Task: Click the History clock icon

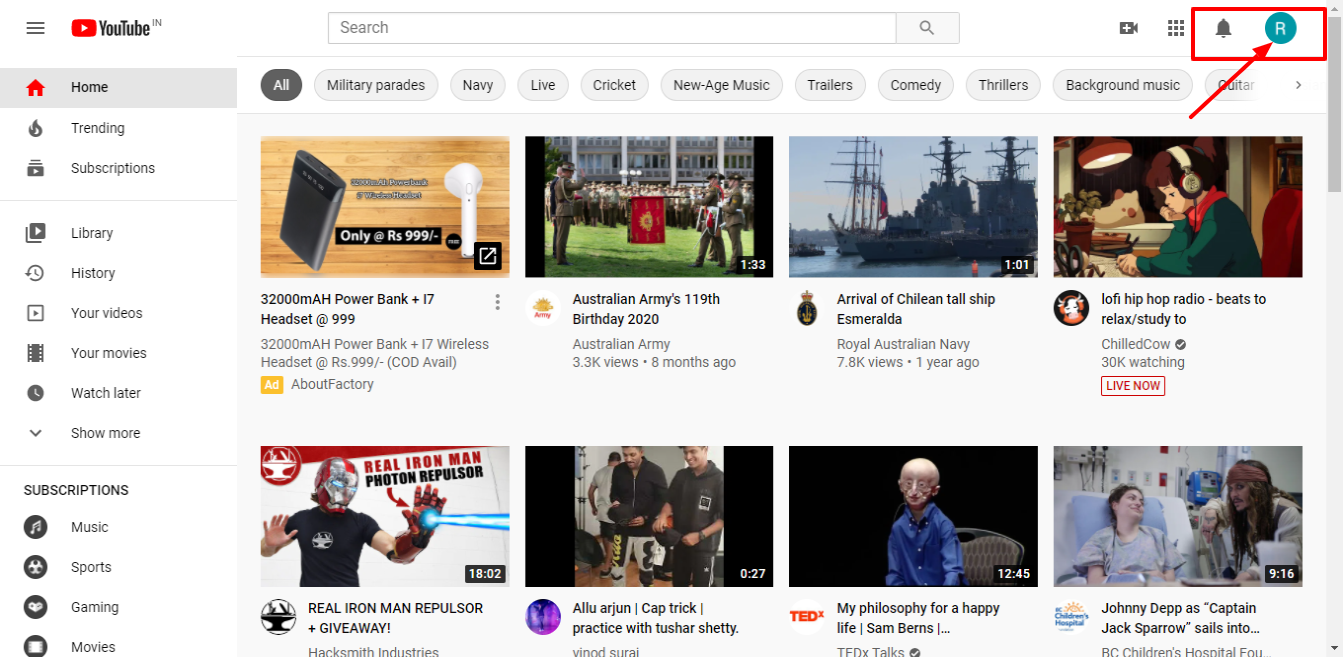Action: pos(36,273)
